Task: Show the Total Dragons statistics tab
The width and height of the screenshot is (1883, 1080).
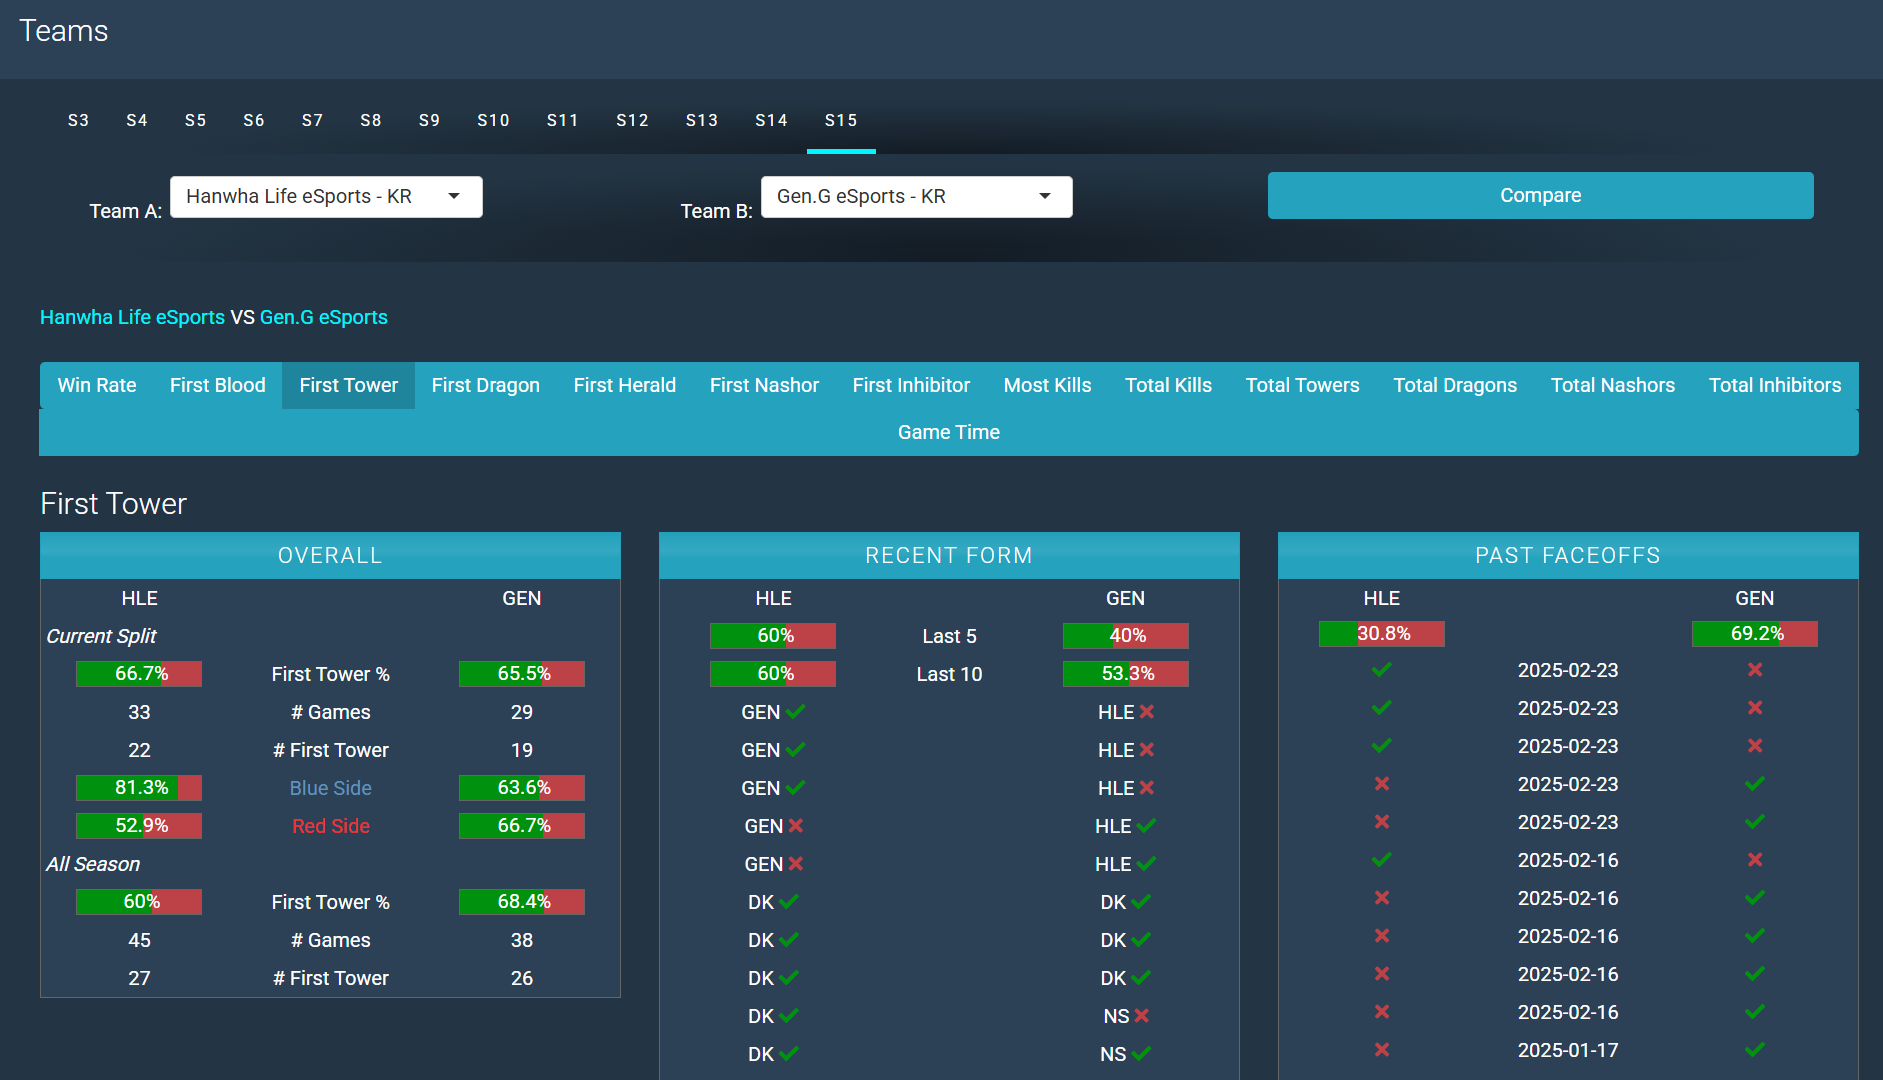Action: pyautogui.click(x=1455, y=385)
